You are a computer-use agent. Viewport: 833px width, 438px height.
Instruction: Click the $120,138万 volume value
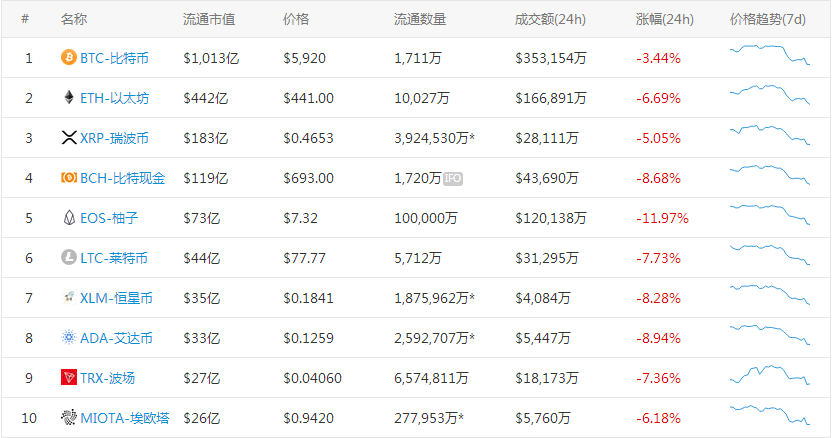550,218
